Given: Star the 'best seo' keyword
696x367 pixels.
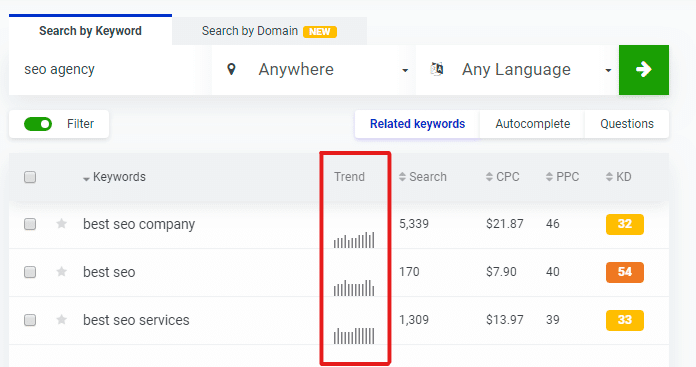Looking at the screenshot, I should click(x=62, y=272).
